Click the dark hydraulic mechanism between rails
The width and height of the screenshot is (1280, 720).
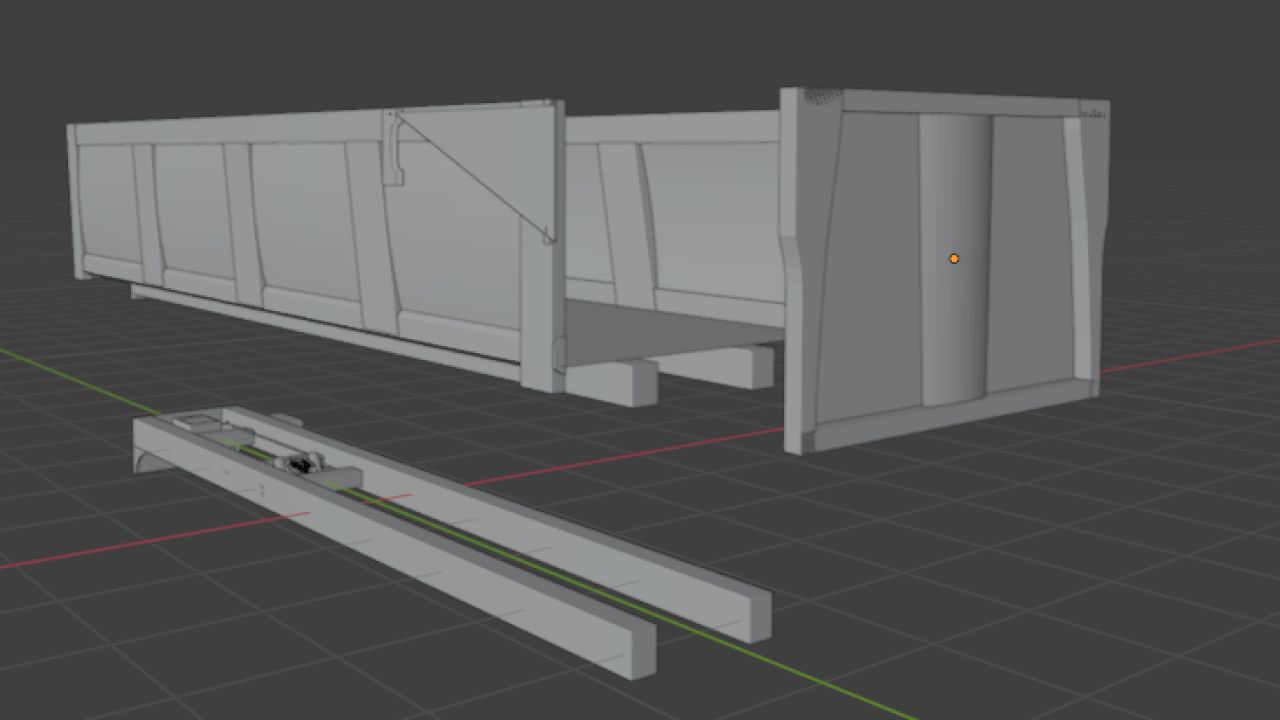coord(301,464)
